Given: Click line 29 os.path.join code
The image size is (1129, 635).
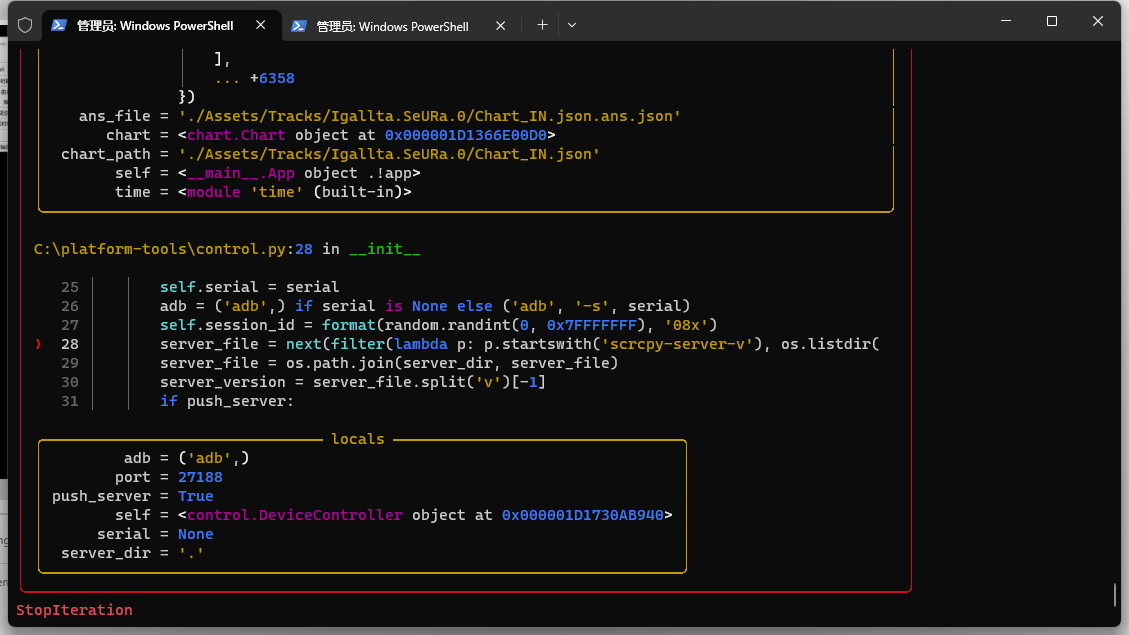Looking at the screenshot, I should [389, 363].
